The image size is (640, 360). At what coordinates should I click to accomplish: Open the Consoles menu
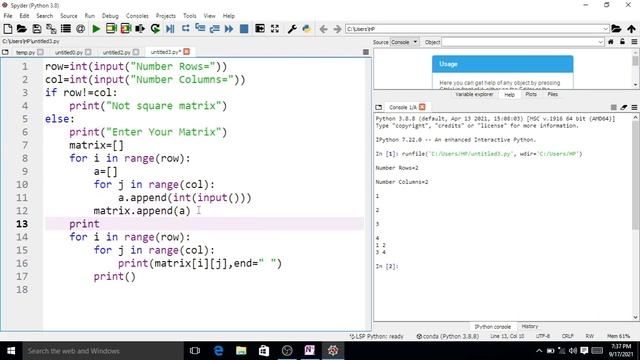tap(137, 16)
